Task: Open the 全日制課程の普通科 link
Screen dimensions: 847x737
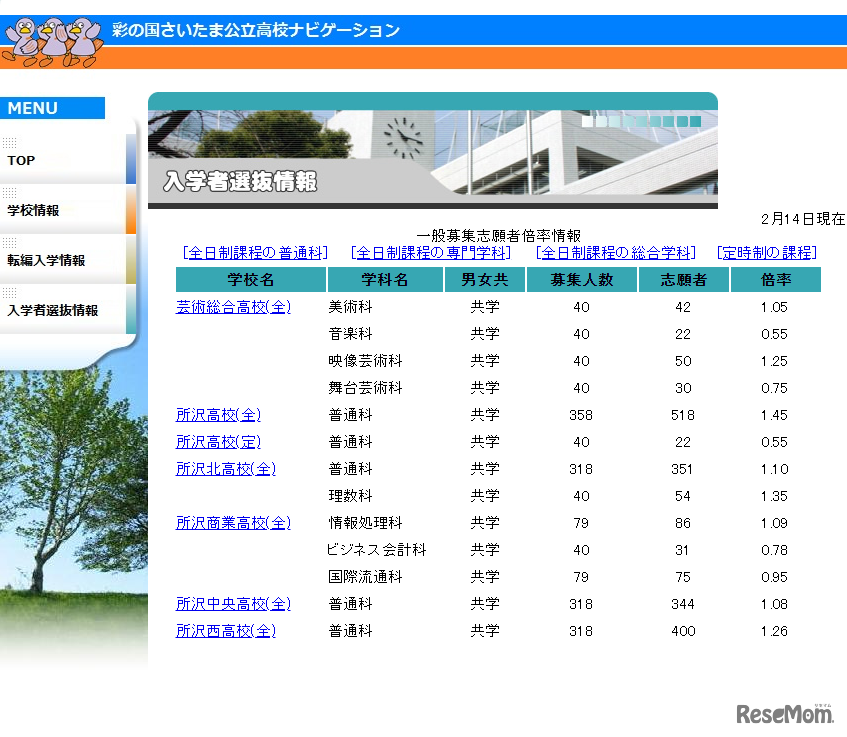Action: tap(256, 252)
